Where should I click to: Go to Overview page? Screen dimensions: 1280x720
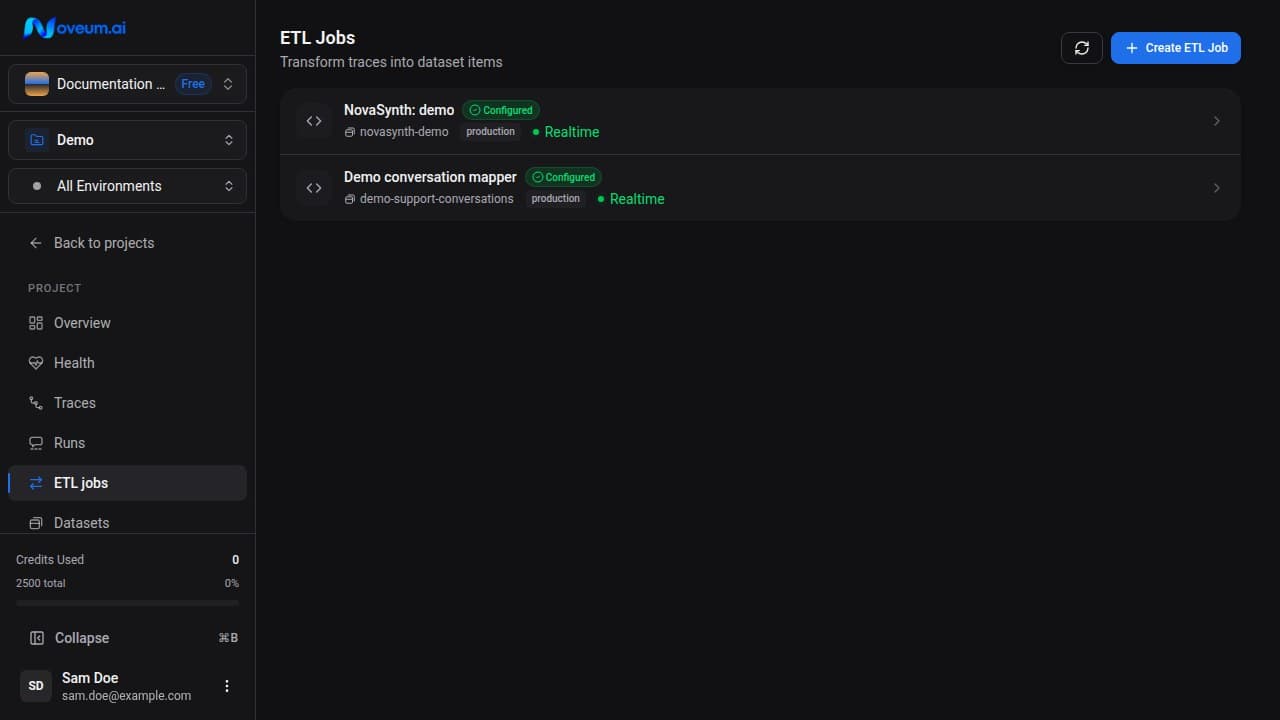127,323
